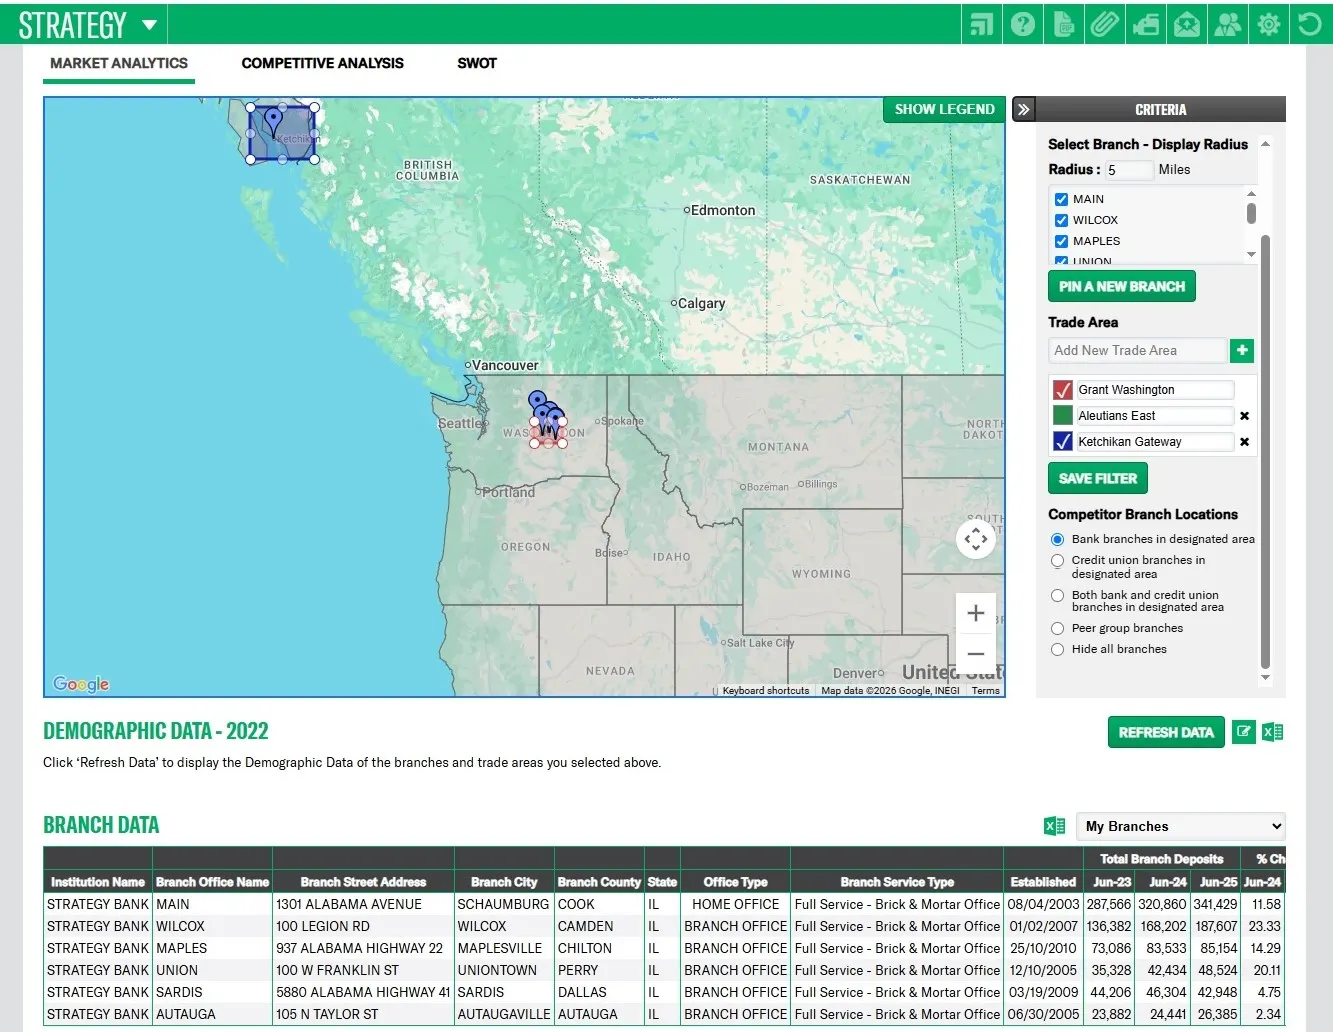Switch to the Market Analytics tab
This screenshot has height=1032, width=1333.
pos(119,63)
